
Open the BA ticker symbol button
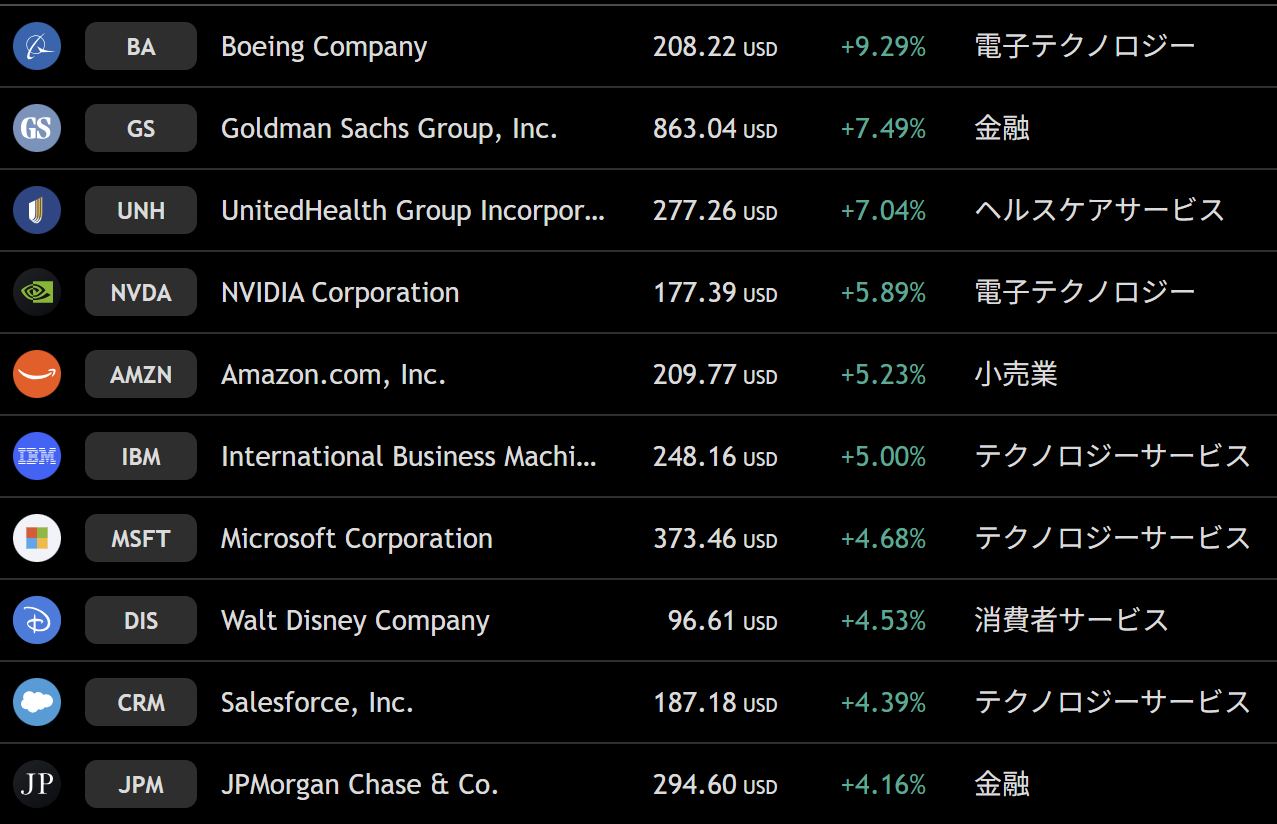141,46
